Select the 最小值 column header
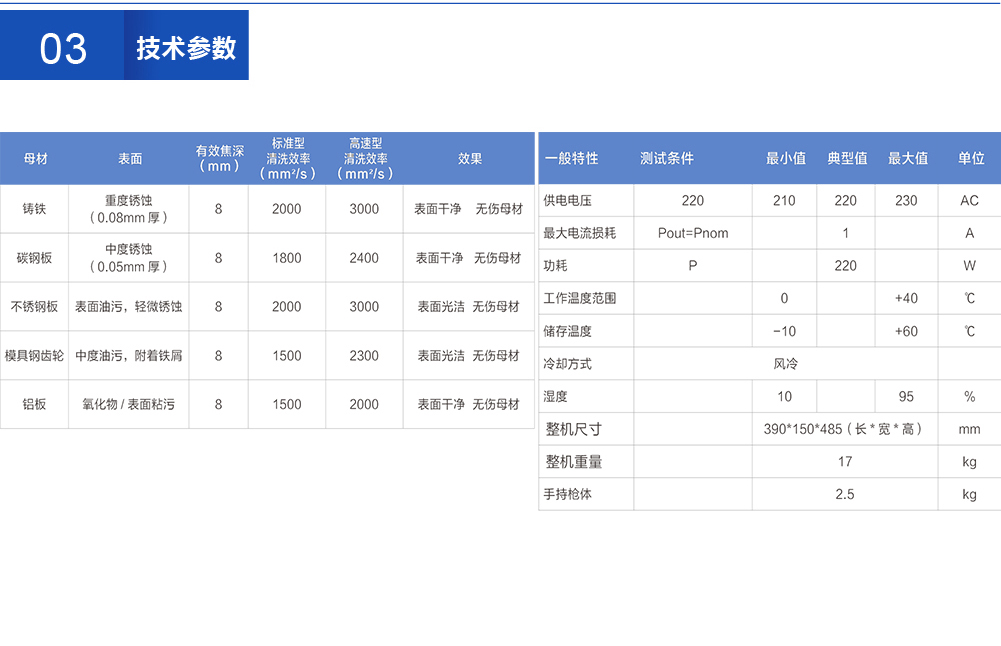1001x646 pixels. point(786,158)
